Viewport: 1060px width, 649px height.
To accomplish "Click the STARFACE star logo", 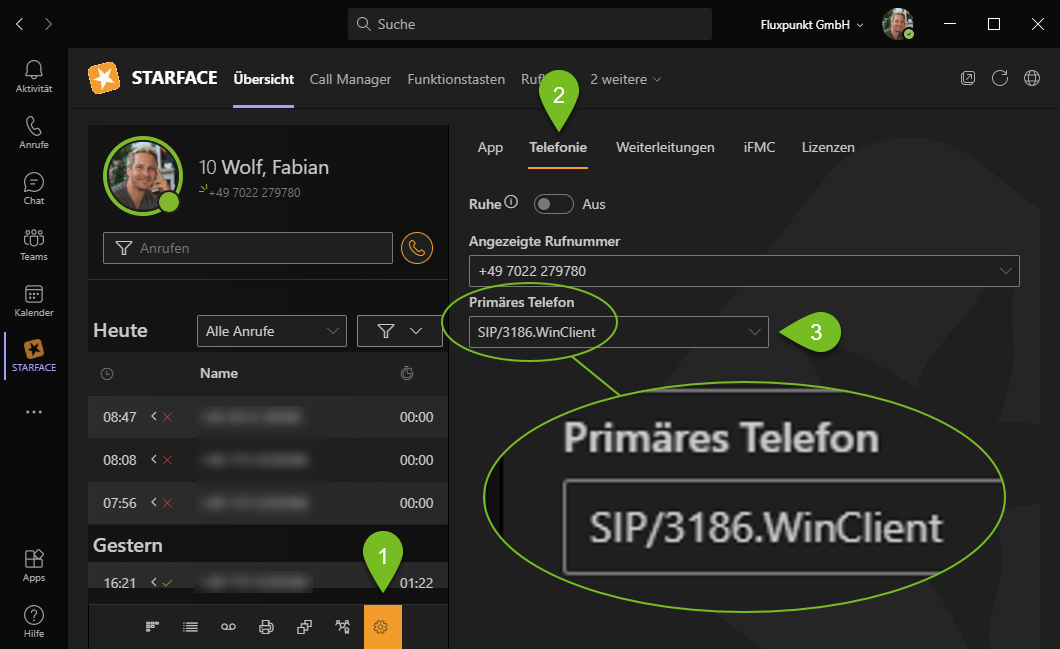I will tap(104, 78).
